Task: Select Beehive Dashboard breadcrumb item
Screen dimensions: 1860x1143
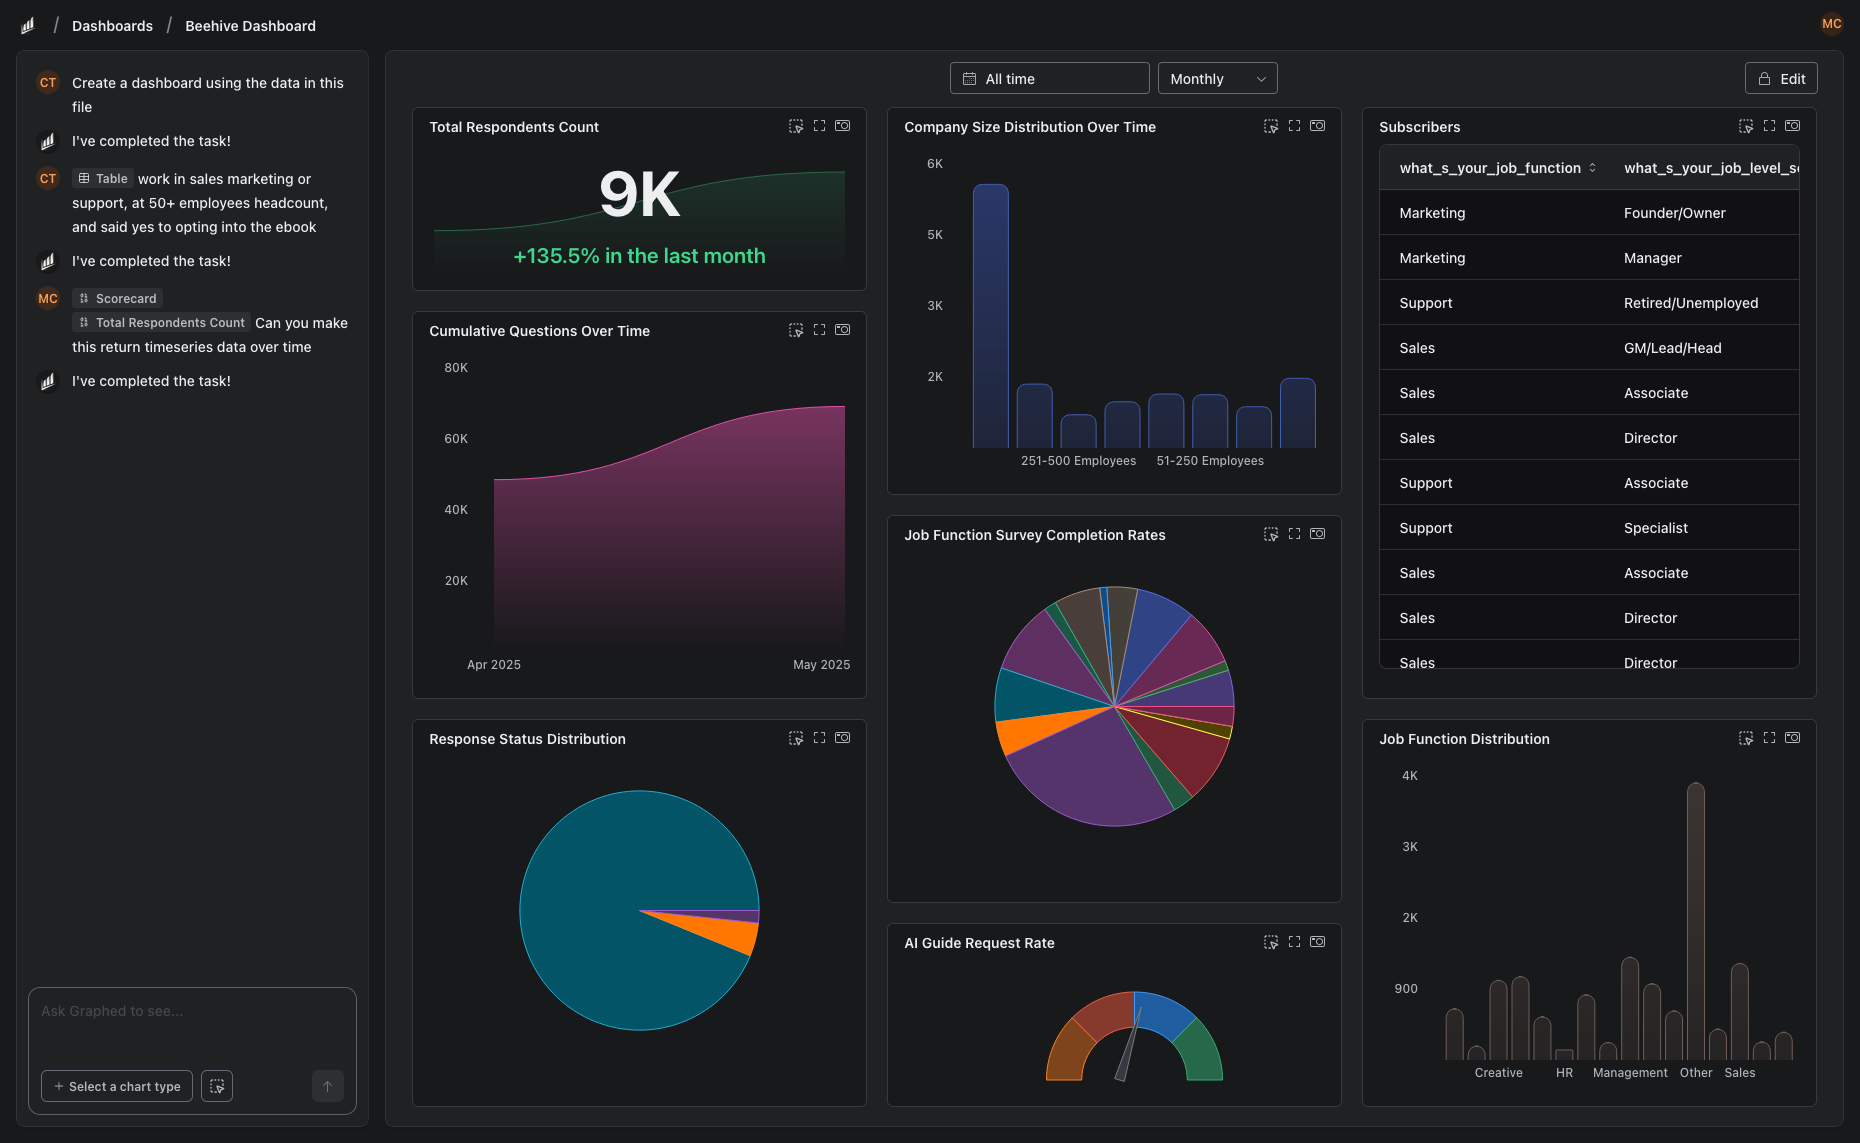Action: click(x=250, y=25)
